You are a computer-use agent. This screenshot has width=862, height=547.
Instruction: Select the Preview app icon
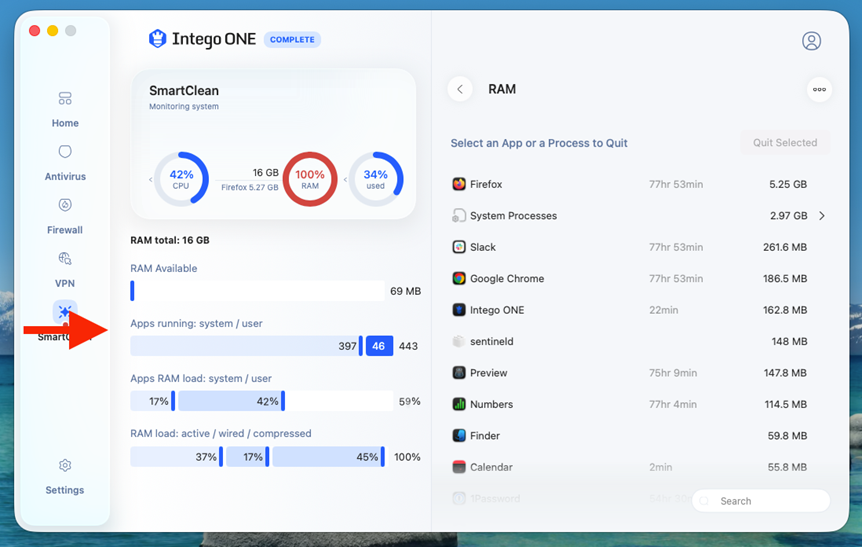tap(458, 373)
